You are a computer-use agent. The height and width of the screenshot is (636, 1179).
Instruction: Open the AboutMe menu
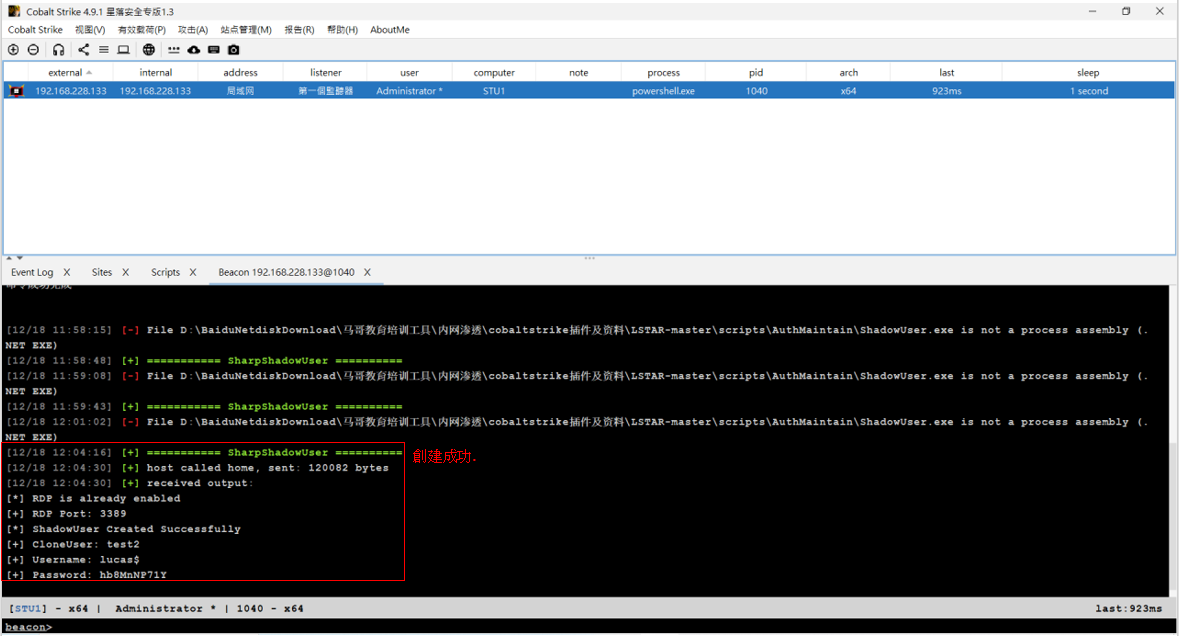coord(389,30)
